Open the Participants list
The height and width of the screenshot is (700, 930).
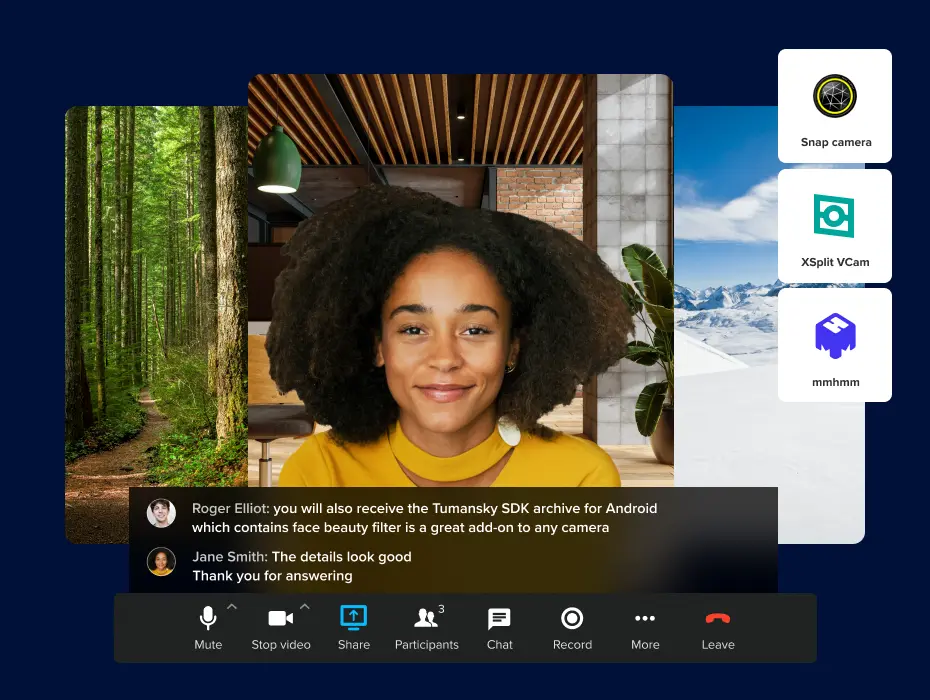427,618
